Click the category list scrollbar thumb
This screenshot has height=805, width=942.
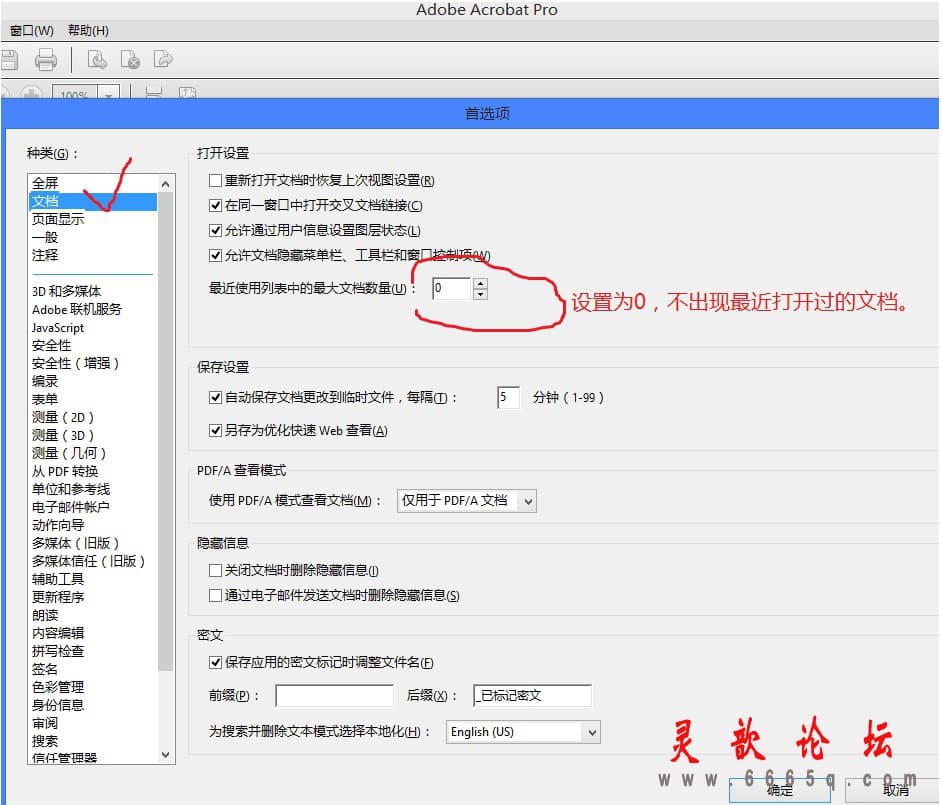coord(166,431)
